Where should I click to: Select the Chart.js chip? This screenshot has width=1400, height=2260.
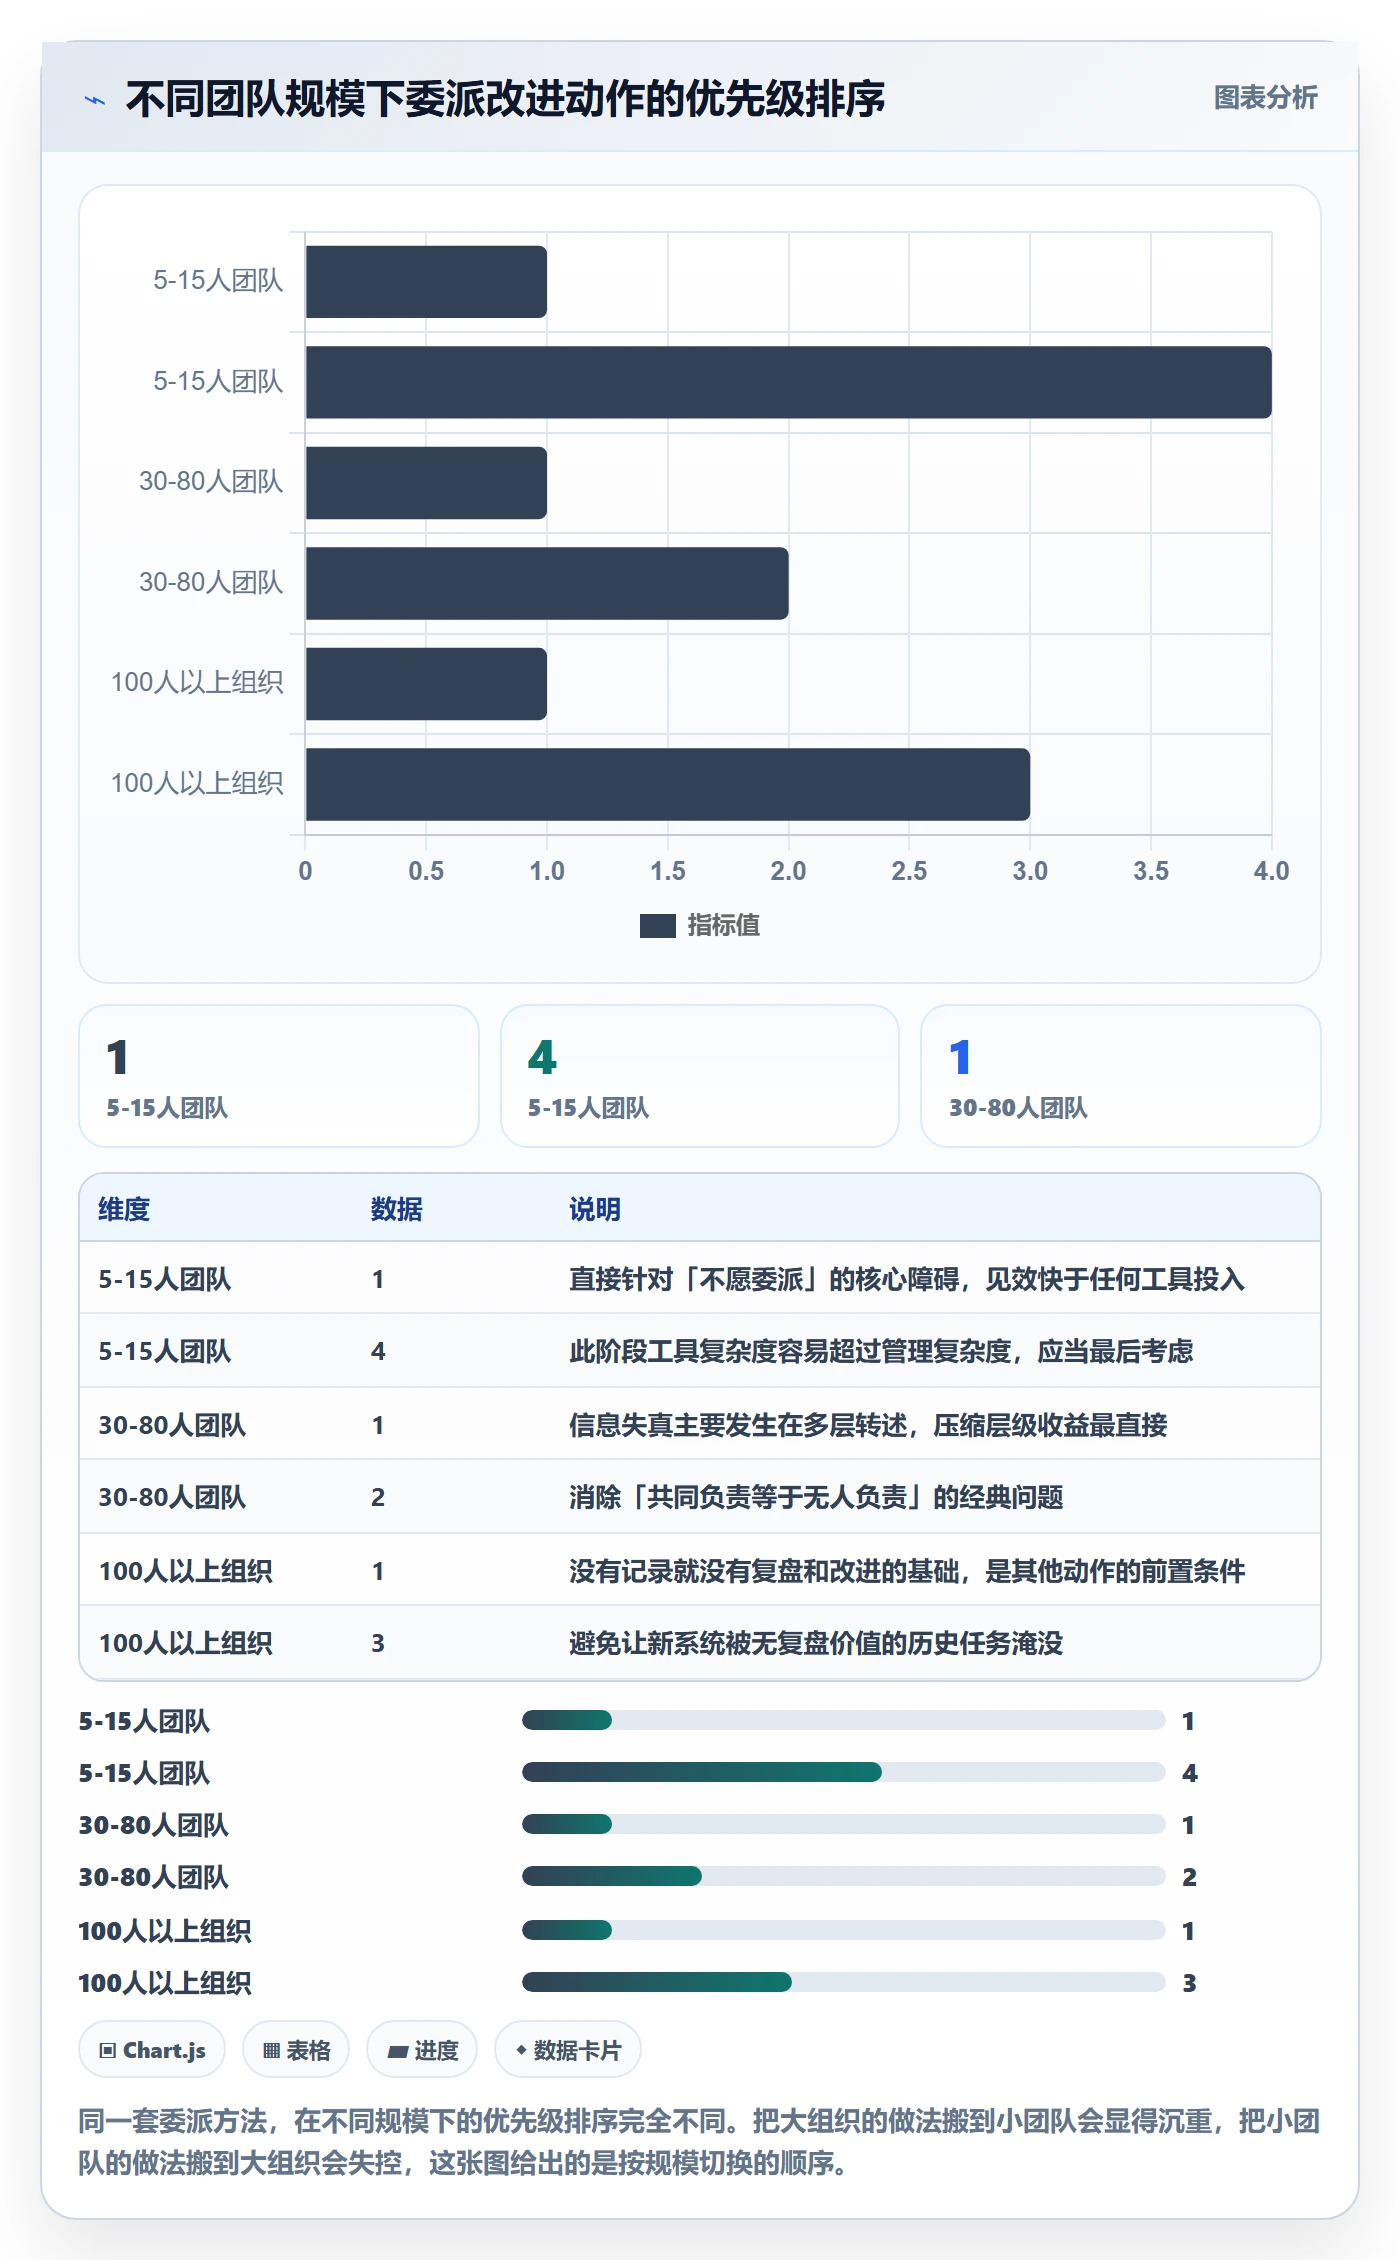[x=152, y=2050]
